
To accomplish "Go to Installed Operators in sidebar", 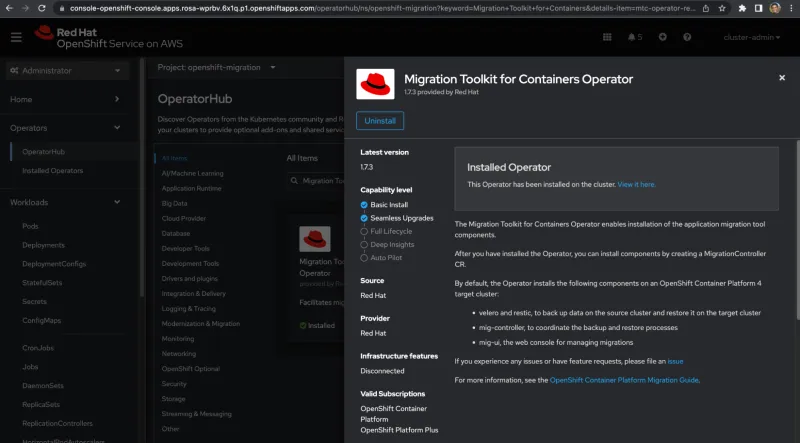I will point(52,171).
